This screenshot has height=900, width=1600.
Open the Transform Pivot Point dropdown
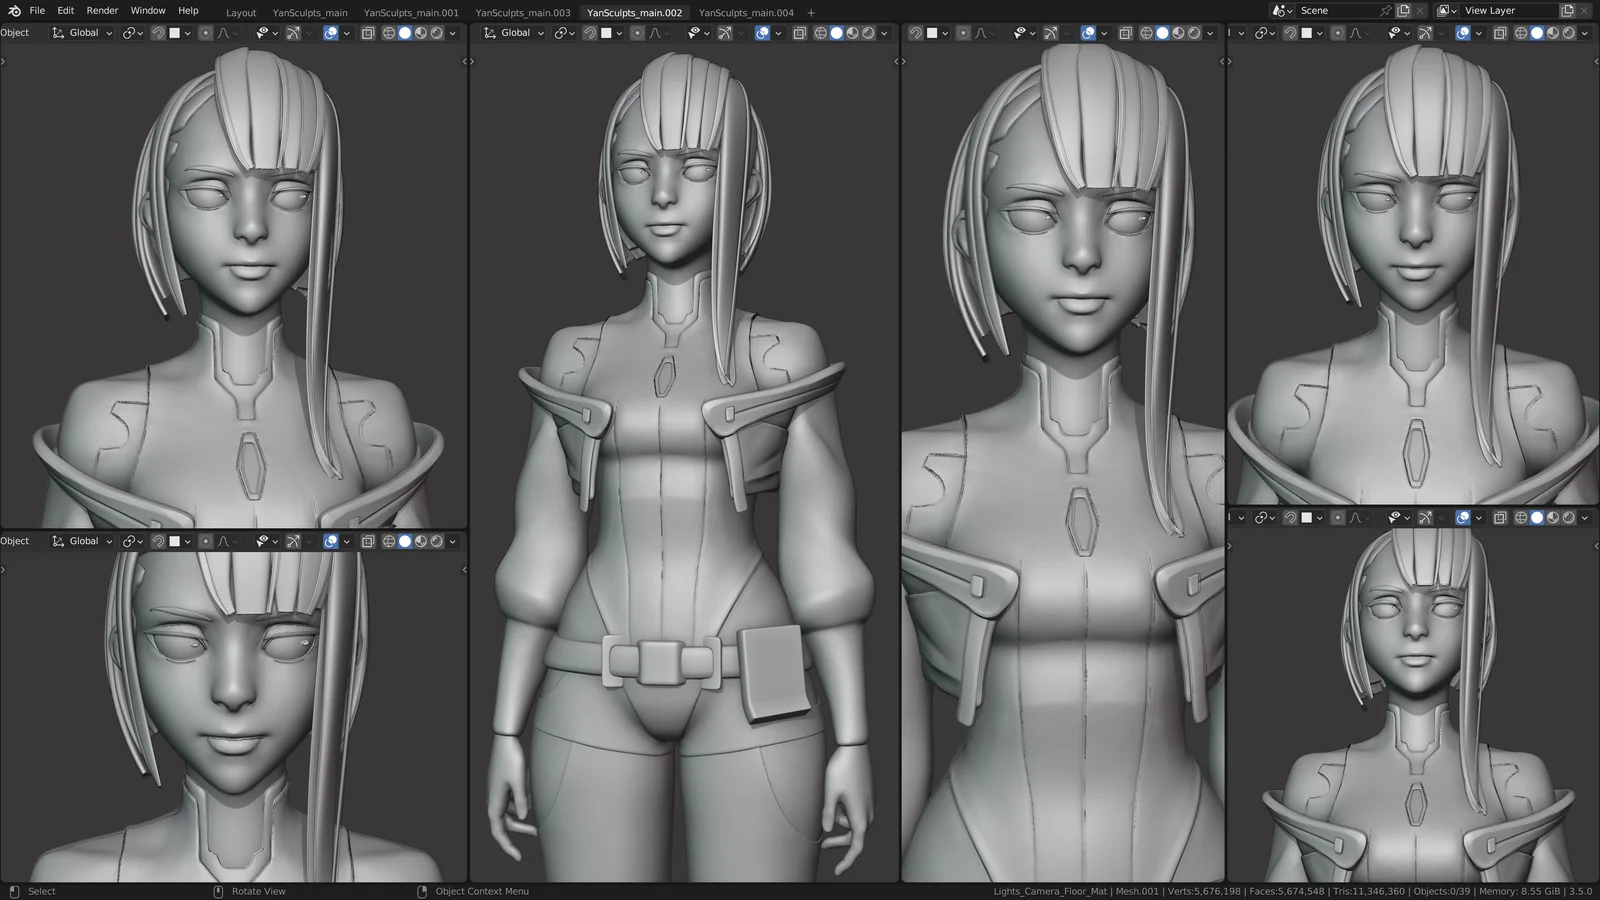[130, 32]
